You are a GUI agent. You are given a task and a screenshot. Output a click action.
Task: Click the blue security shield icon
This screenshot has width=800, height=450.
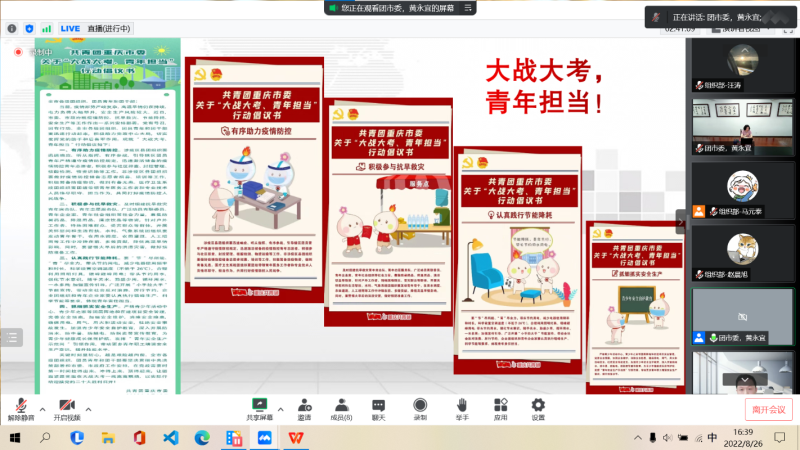point(29,29)
